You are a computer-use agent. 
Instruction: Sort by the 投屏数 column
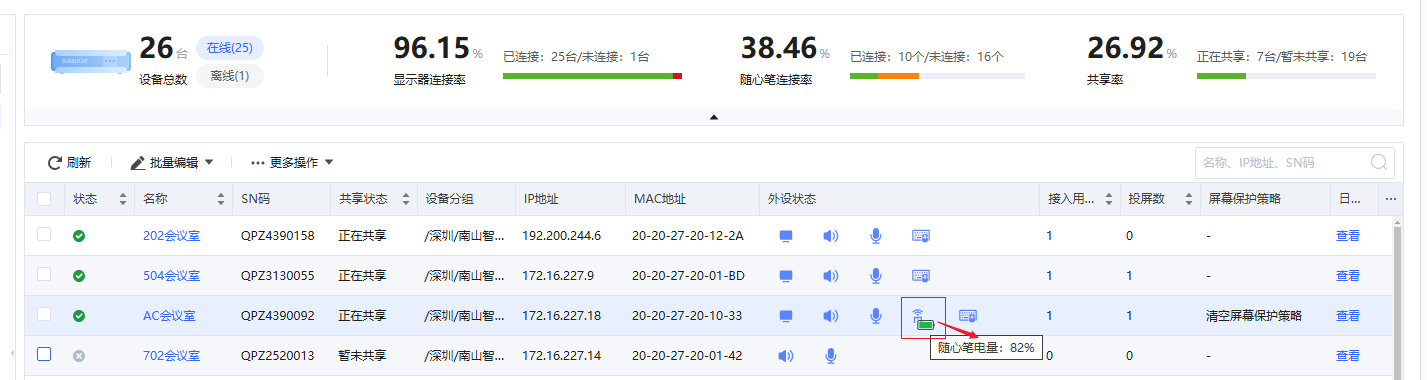click(x=1189, y=199)
